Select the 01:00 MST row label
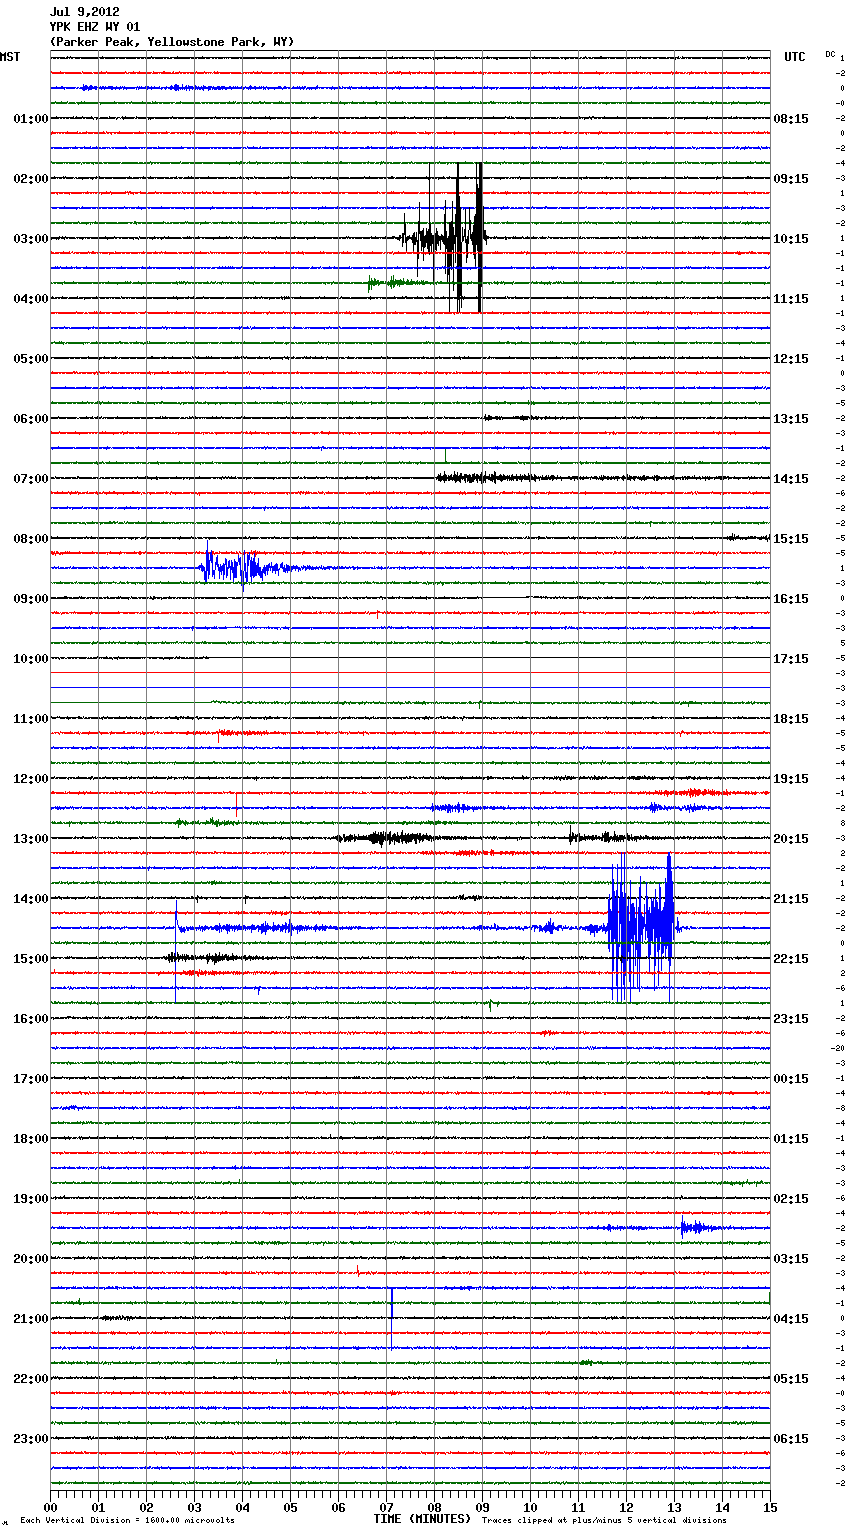850x1534 pixels. coord(31,119)
